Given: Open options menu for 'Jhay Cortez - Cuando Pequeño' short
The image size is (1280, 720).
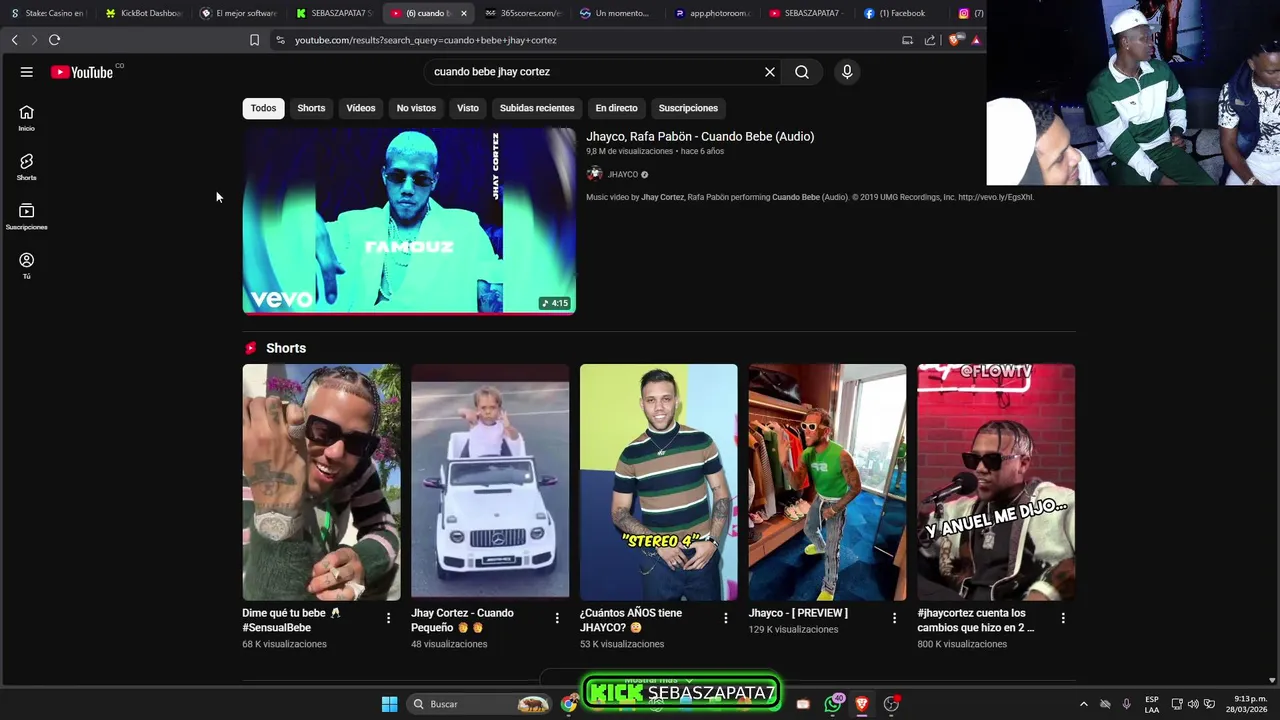Looking at the screenshot, I should tap(557, 618).
